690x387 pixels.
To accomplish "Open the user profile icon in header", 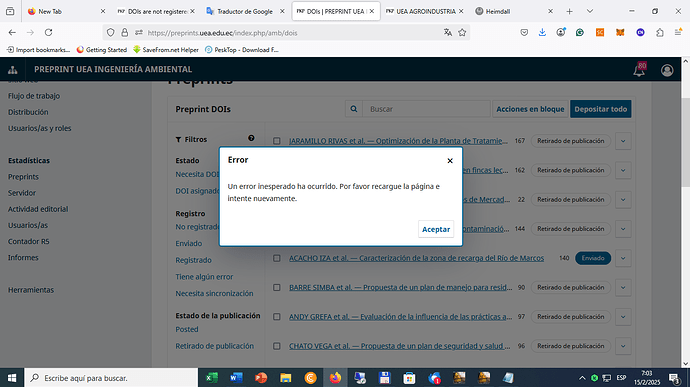I will click(667, 70).
